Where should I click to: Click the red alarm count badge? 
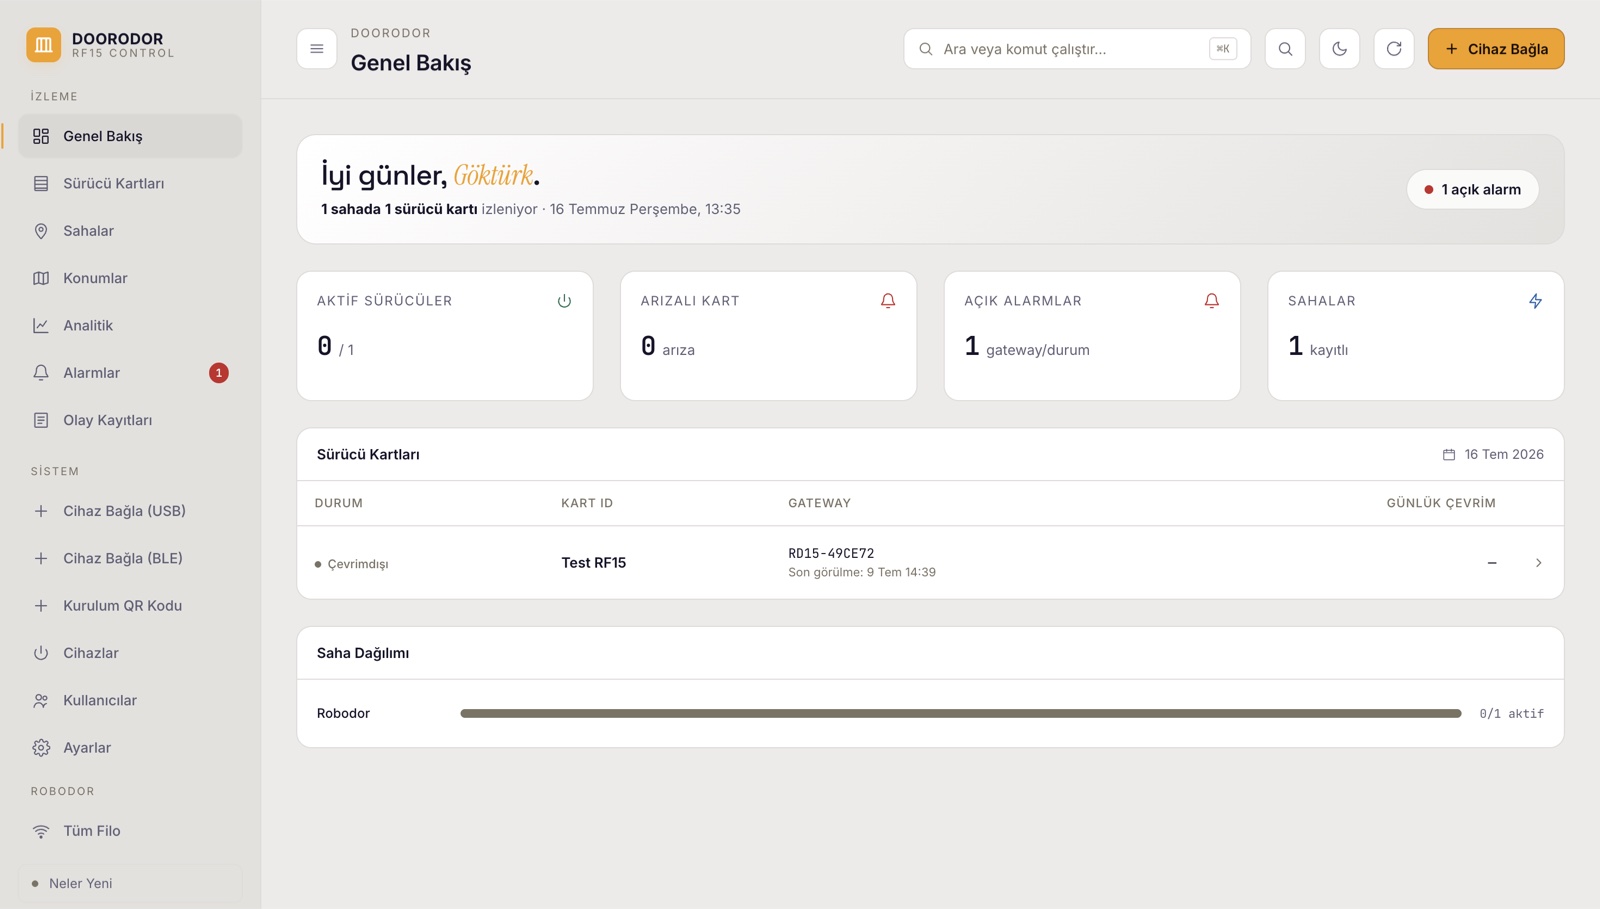pos(219,373)
